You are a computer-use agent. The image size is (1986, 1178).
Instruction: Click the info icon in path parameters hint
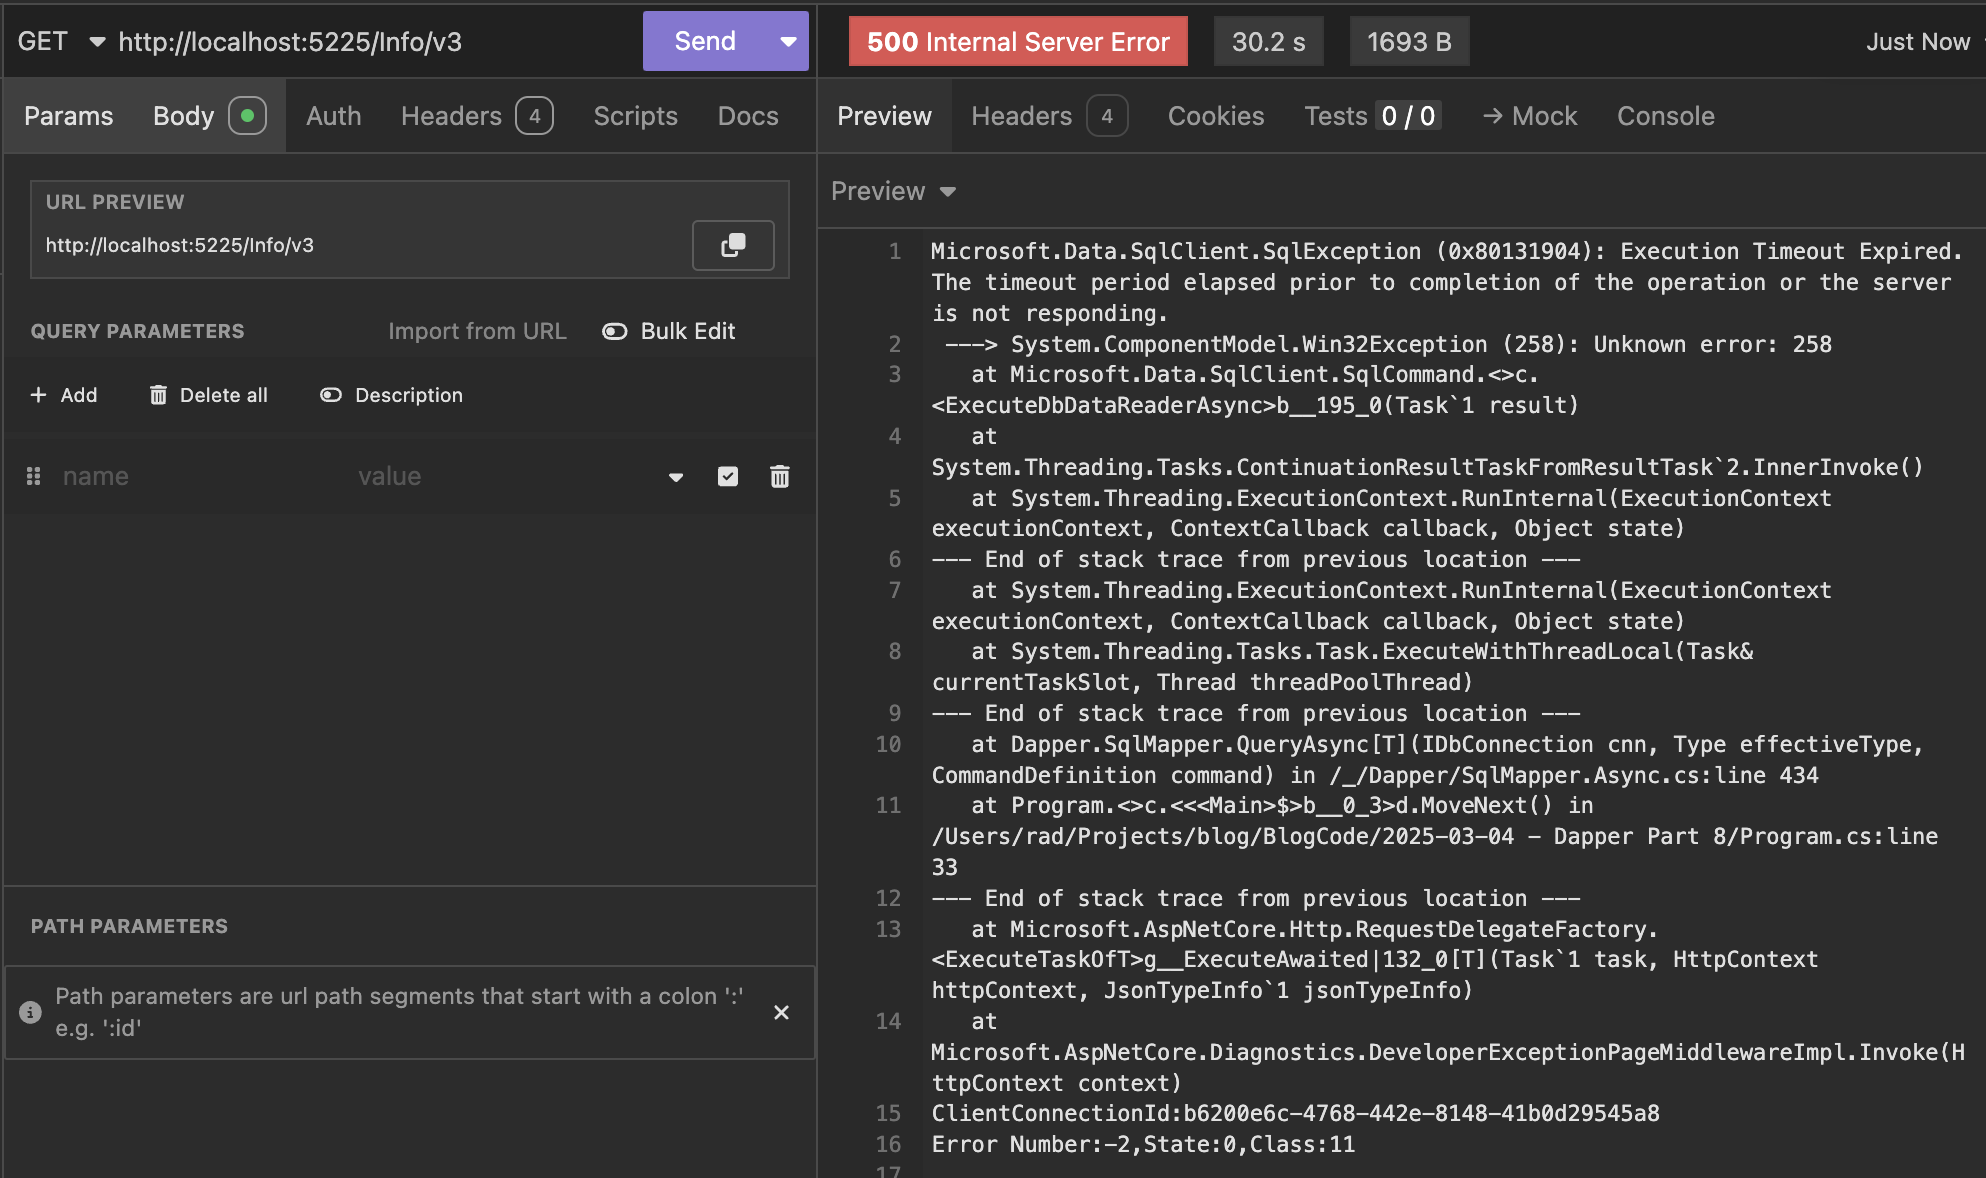(x=31, y=1012)
